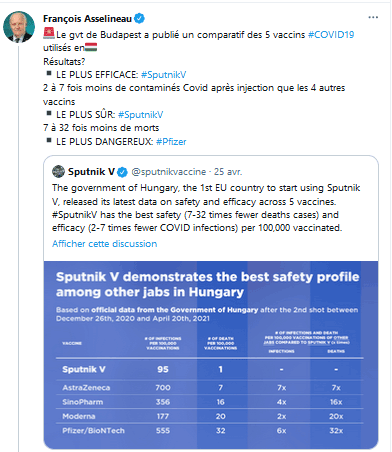This screenshot has height=452, width=392.
Task: Open the #Pfizer hashtag
Action: (171, 142)
